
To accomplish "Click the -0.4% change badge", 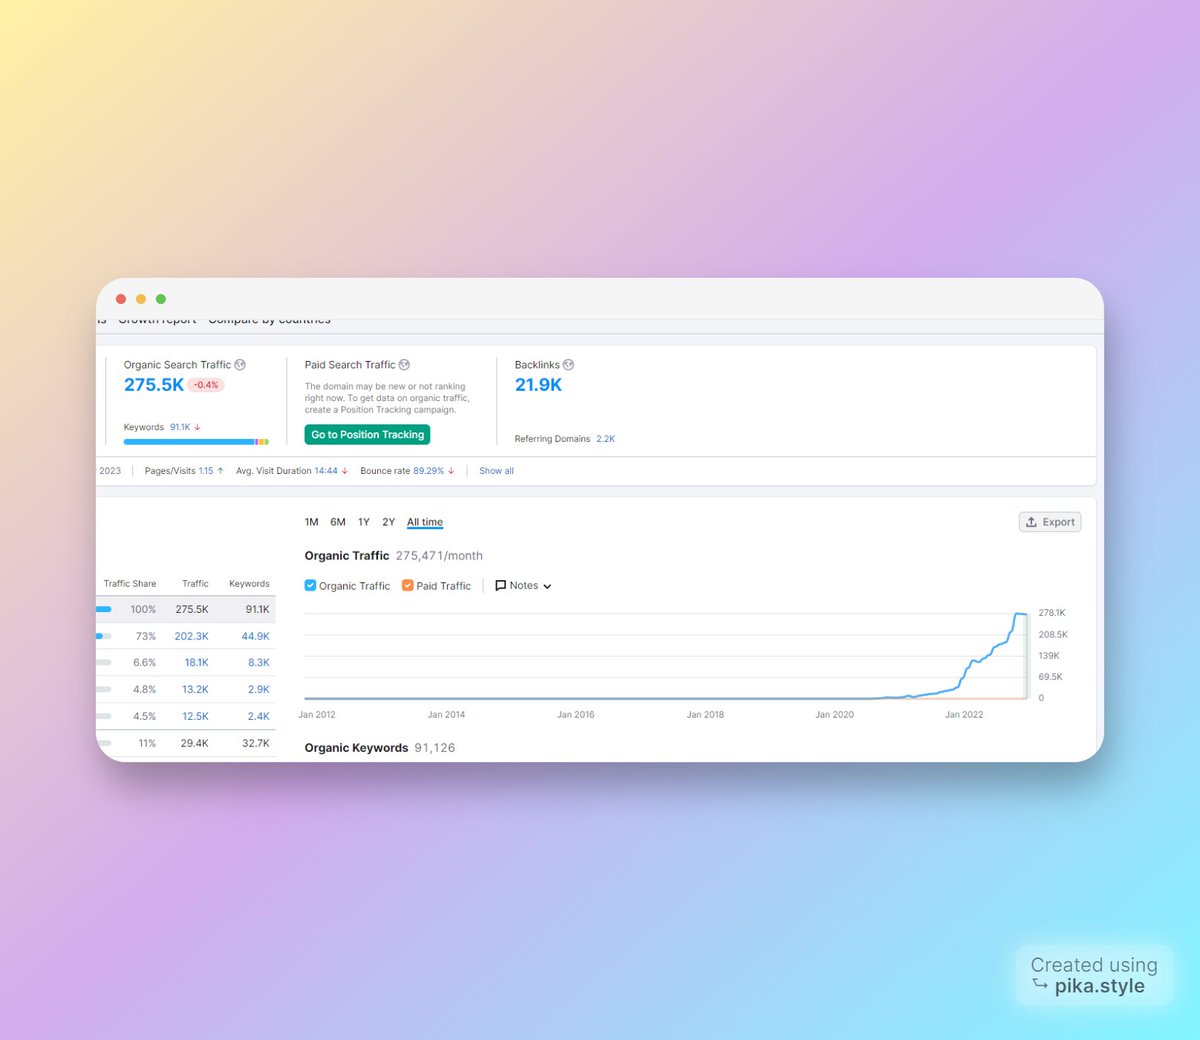I will (x=206, y=385).
